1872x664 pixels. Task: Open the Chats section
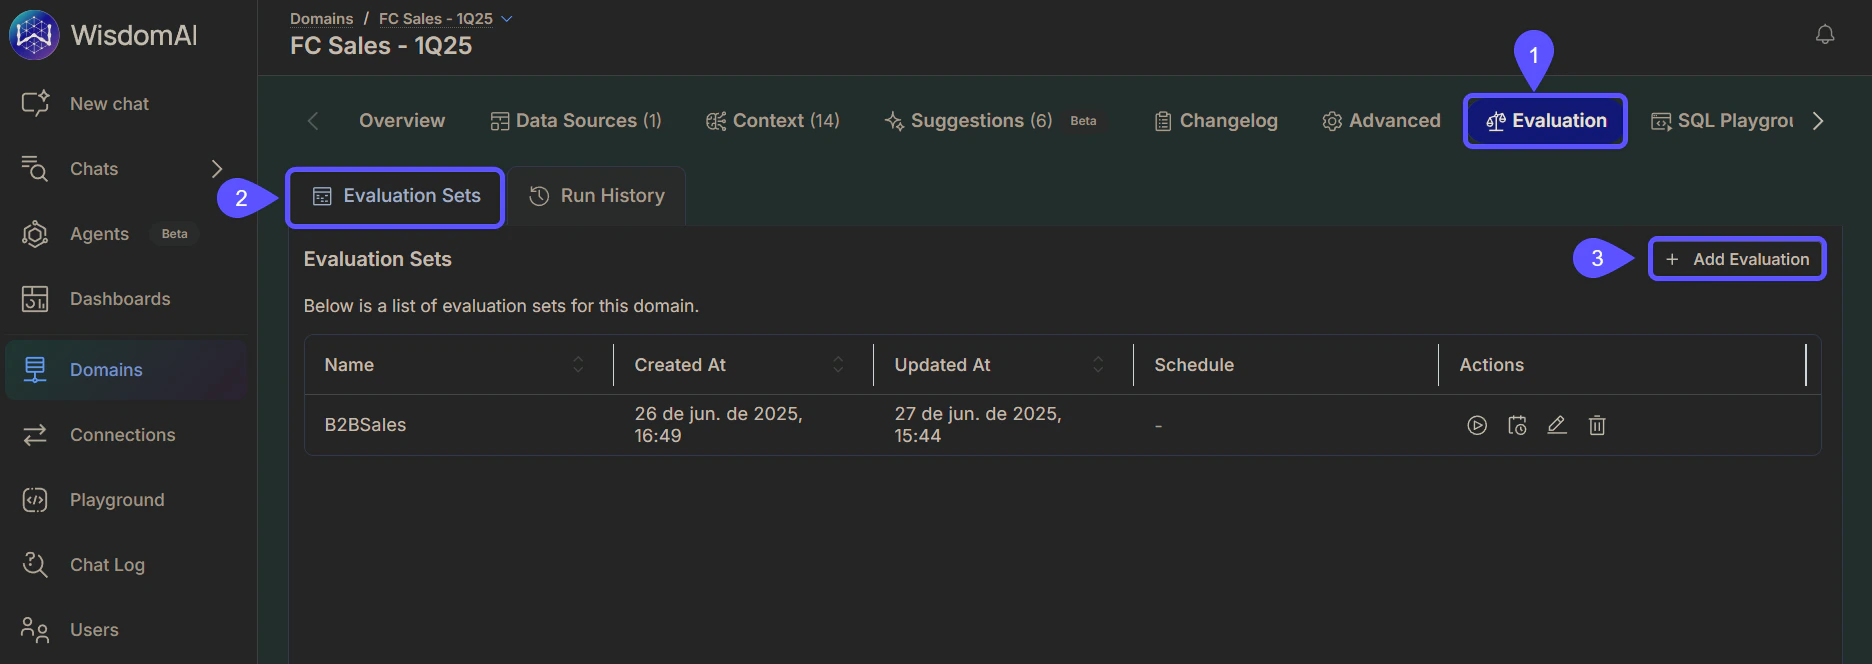click(x=94, y=169)
